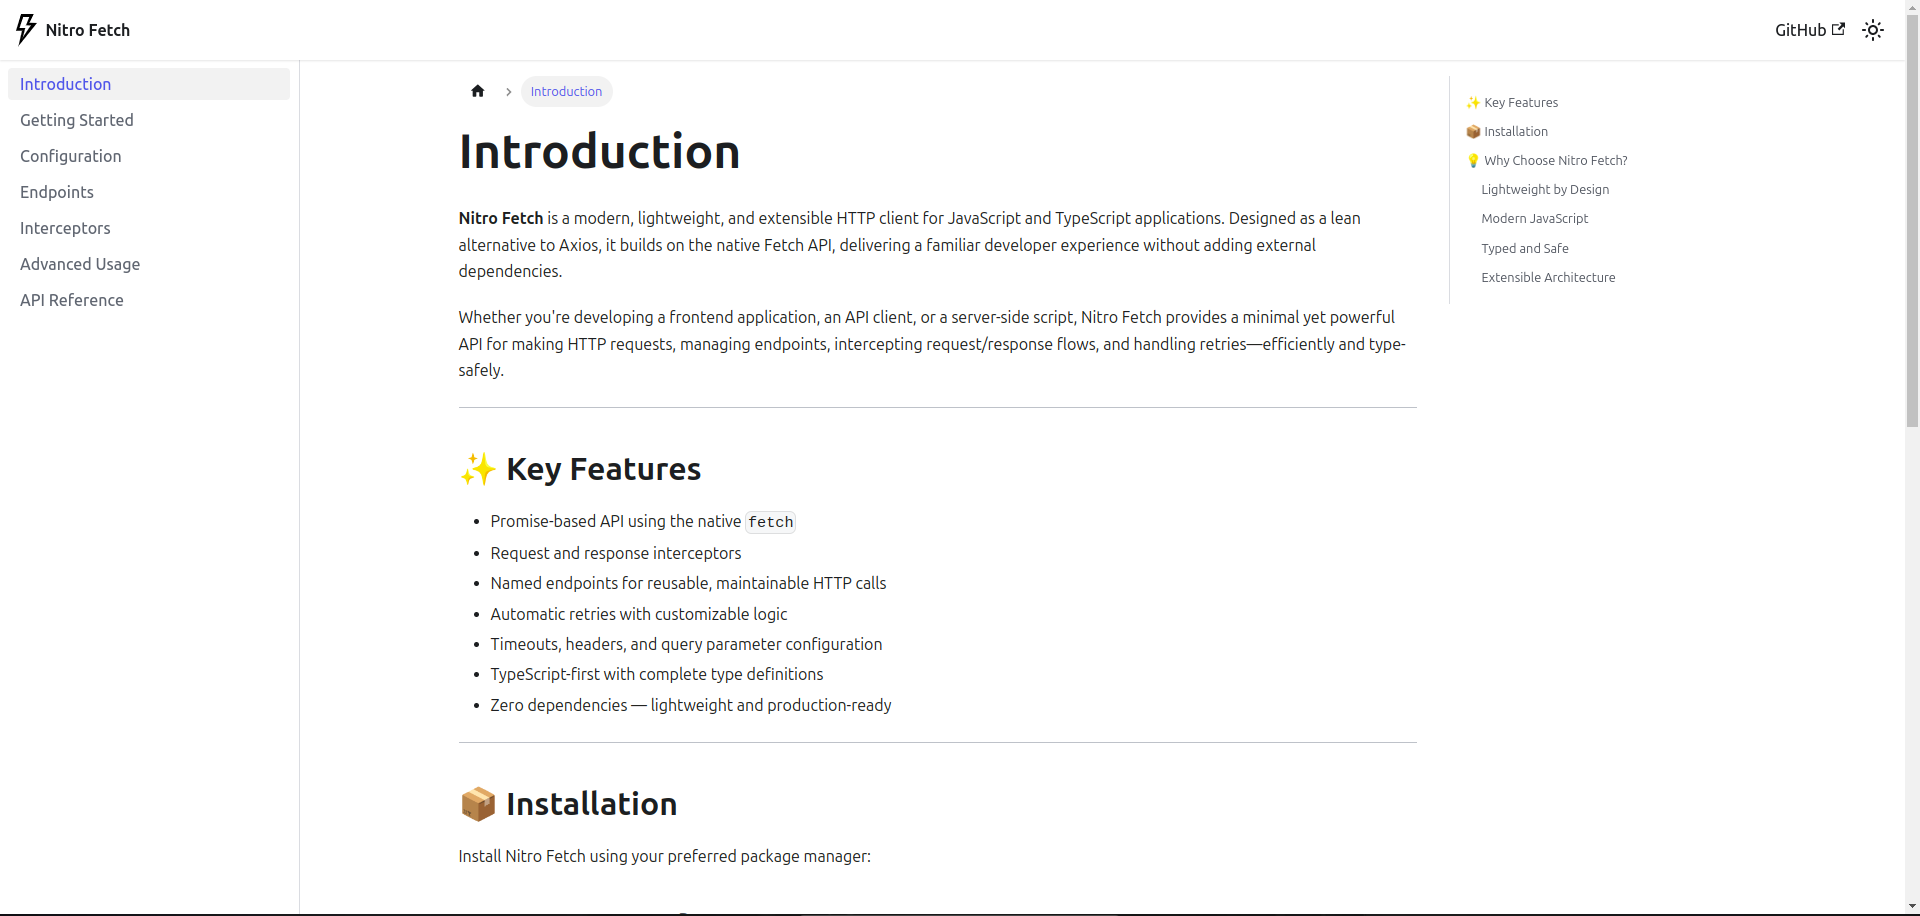Click the Nitro Fetch lightning bolt logo

27,29
